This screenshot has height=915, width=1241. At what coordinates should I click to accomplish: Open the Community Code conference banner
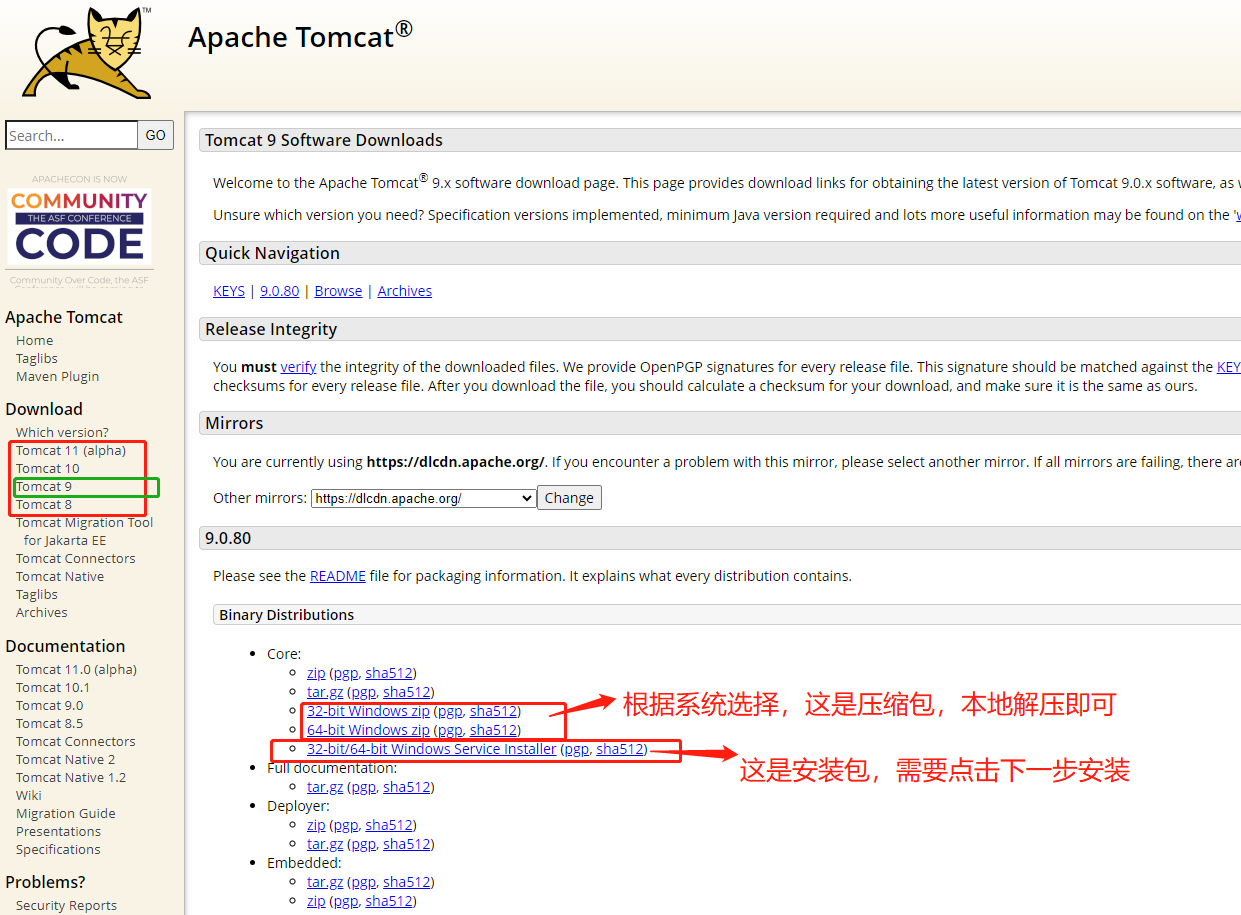[x=79, y=227]
